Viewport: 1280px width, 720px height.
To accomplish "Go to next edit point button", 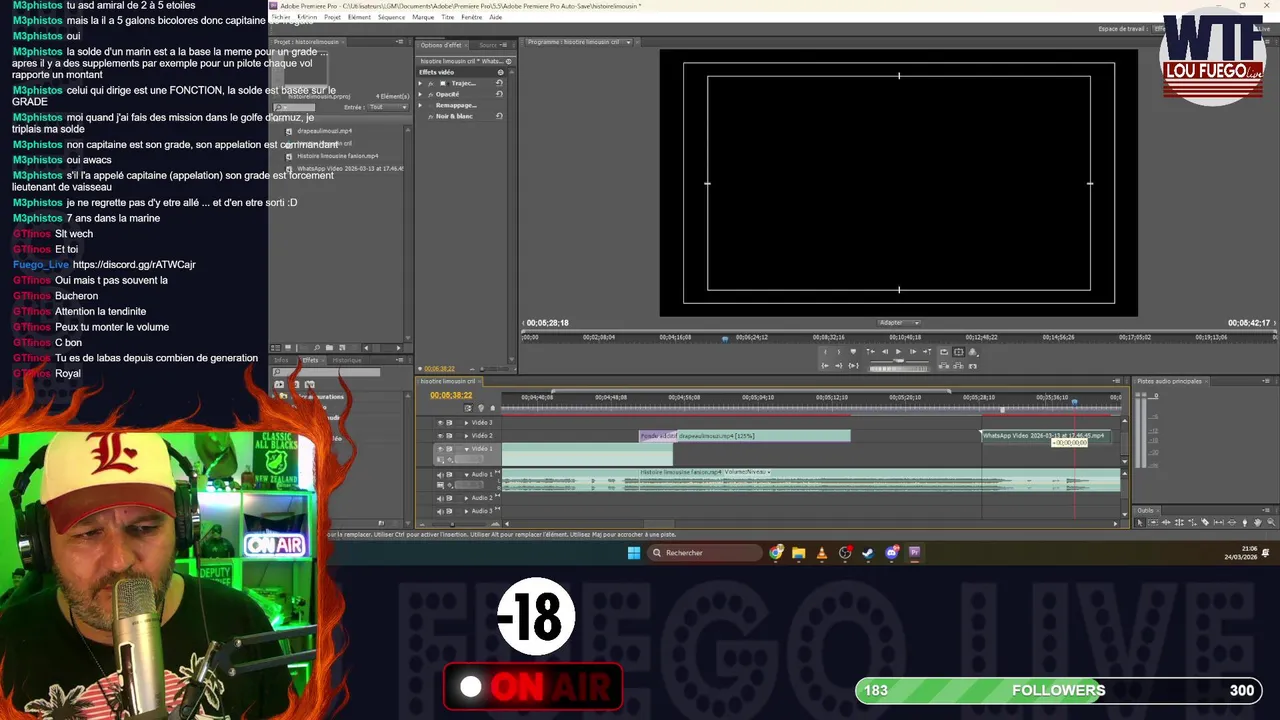I will pyautogui.click(x=927, y=352).
